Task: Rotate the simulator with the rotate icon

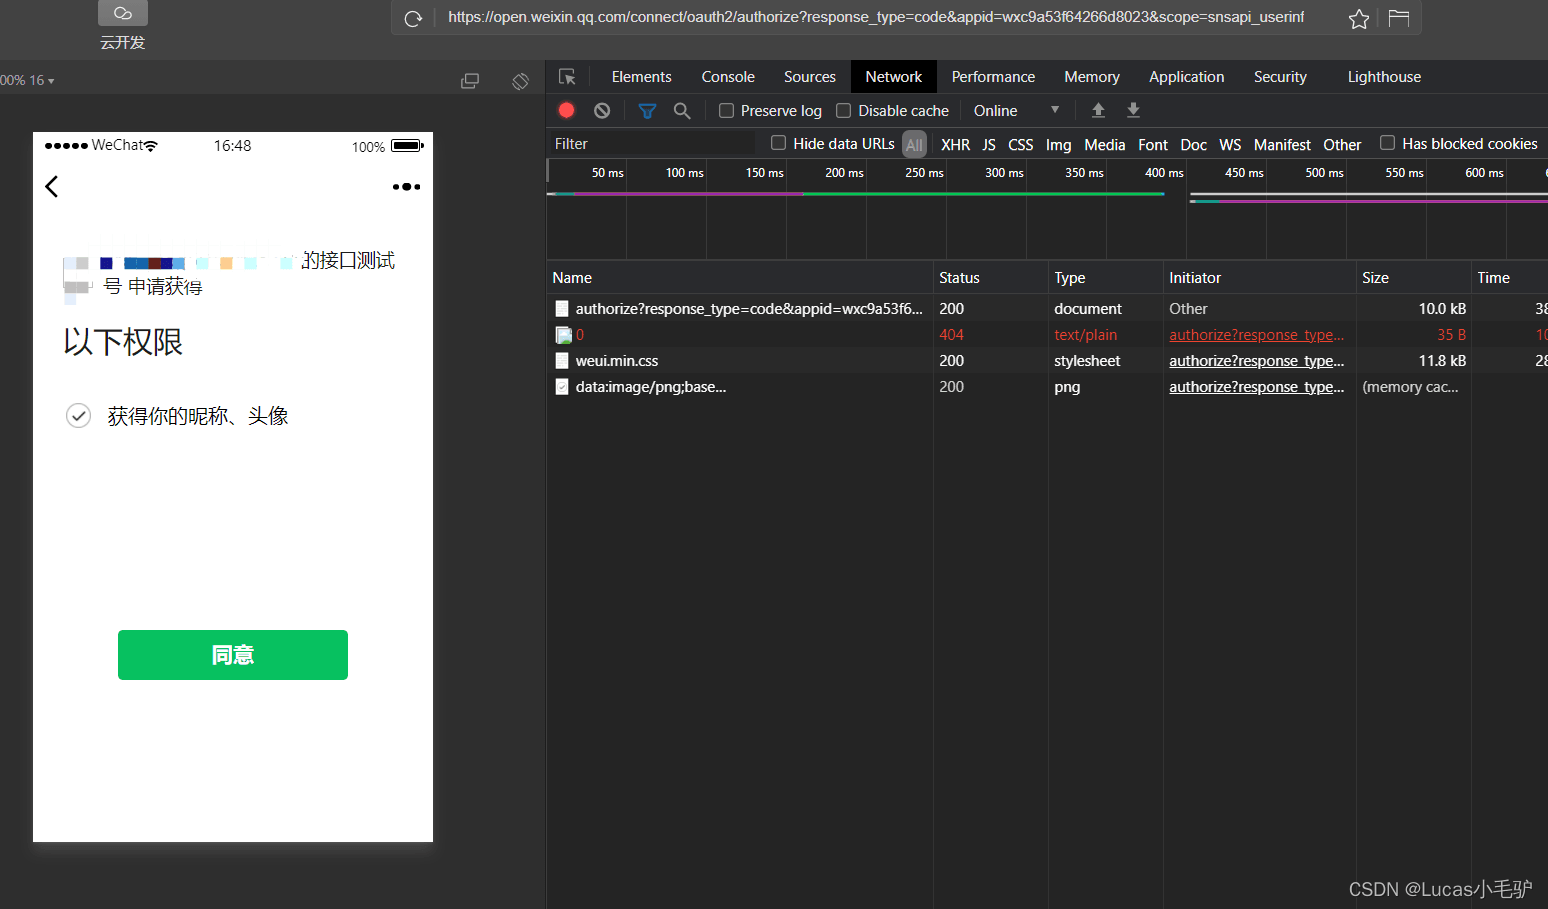Action: tap(520, 81)
